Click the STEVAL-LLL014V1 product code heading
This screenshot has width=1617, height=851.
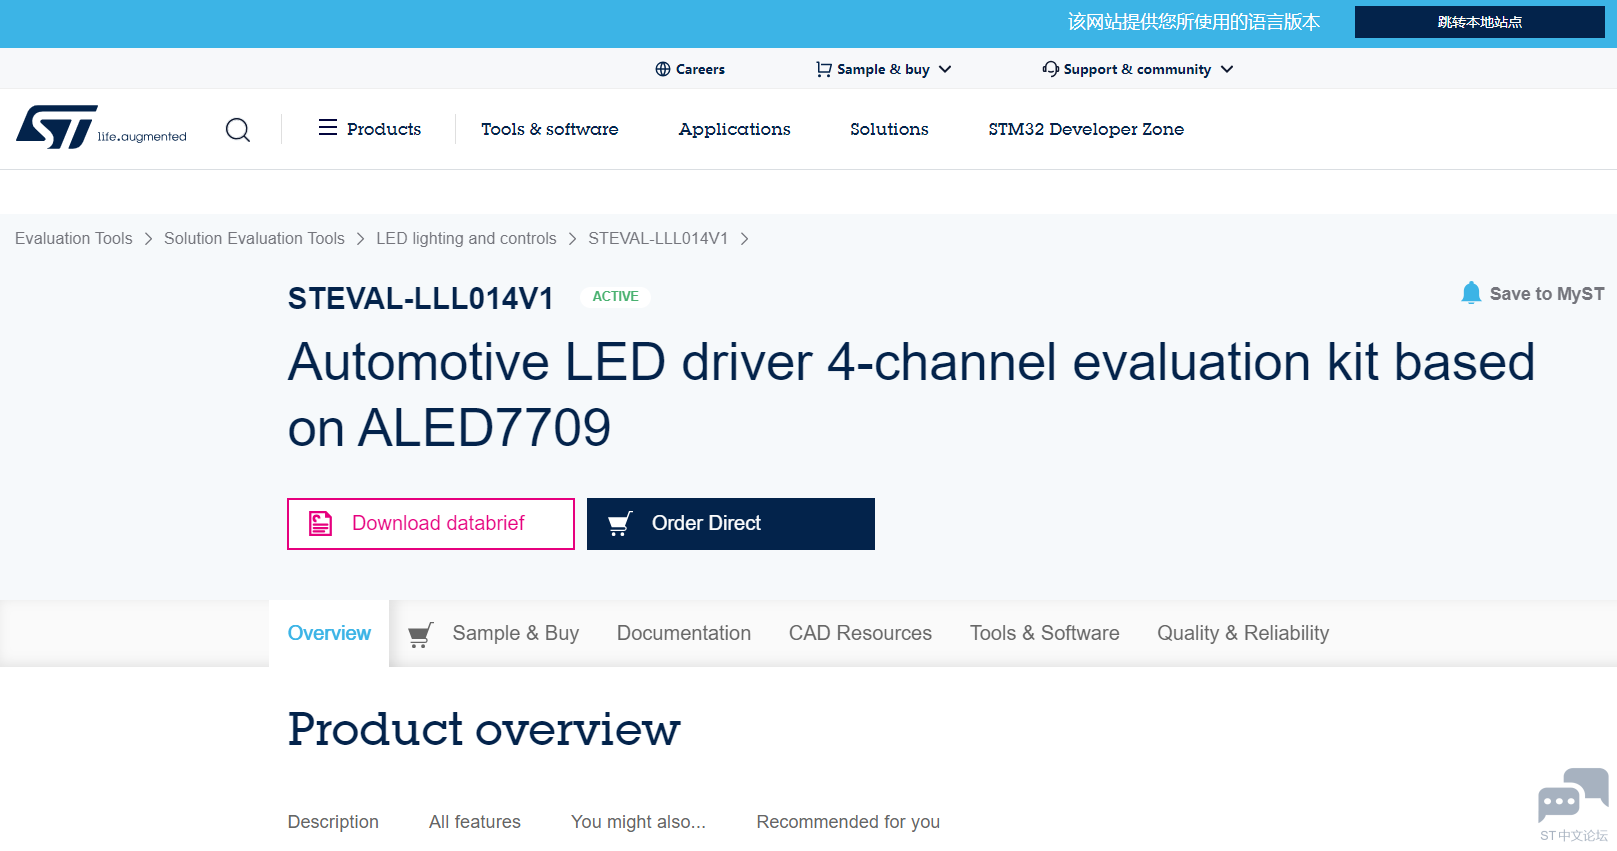pyautogui.click(x=421, y=298)
